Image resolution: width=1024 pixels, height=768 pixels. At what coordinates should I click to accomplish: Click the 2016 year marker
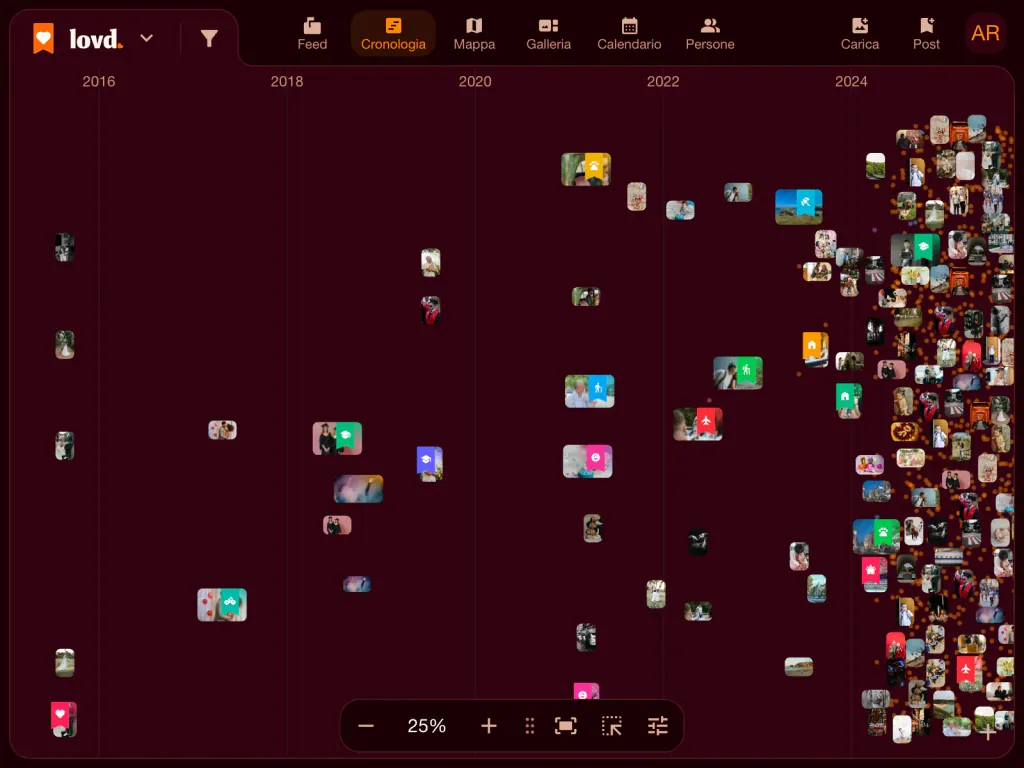(99, 82)
